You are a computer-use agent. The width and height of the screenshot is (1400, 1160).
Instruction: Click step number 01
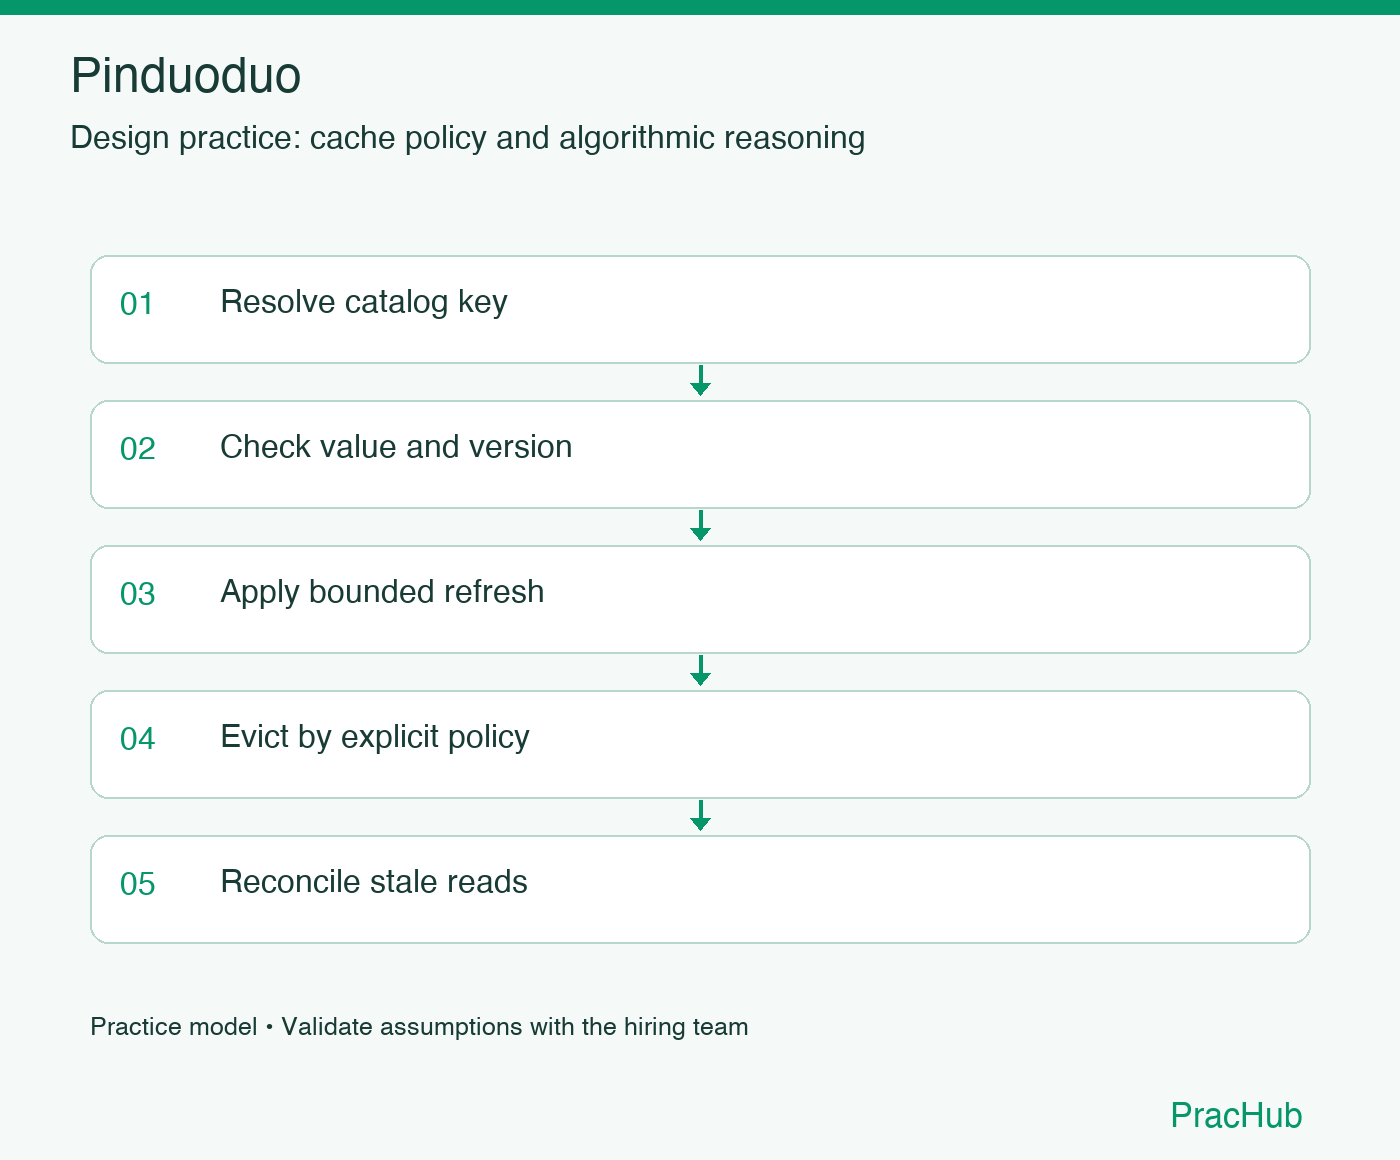(x=137, y=304)
